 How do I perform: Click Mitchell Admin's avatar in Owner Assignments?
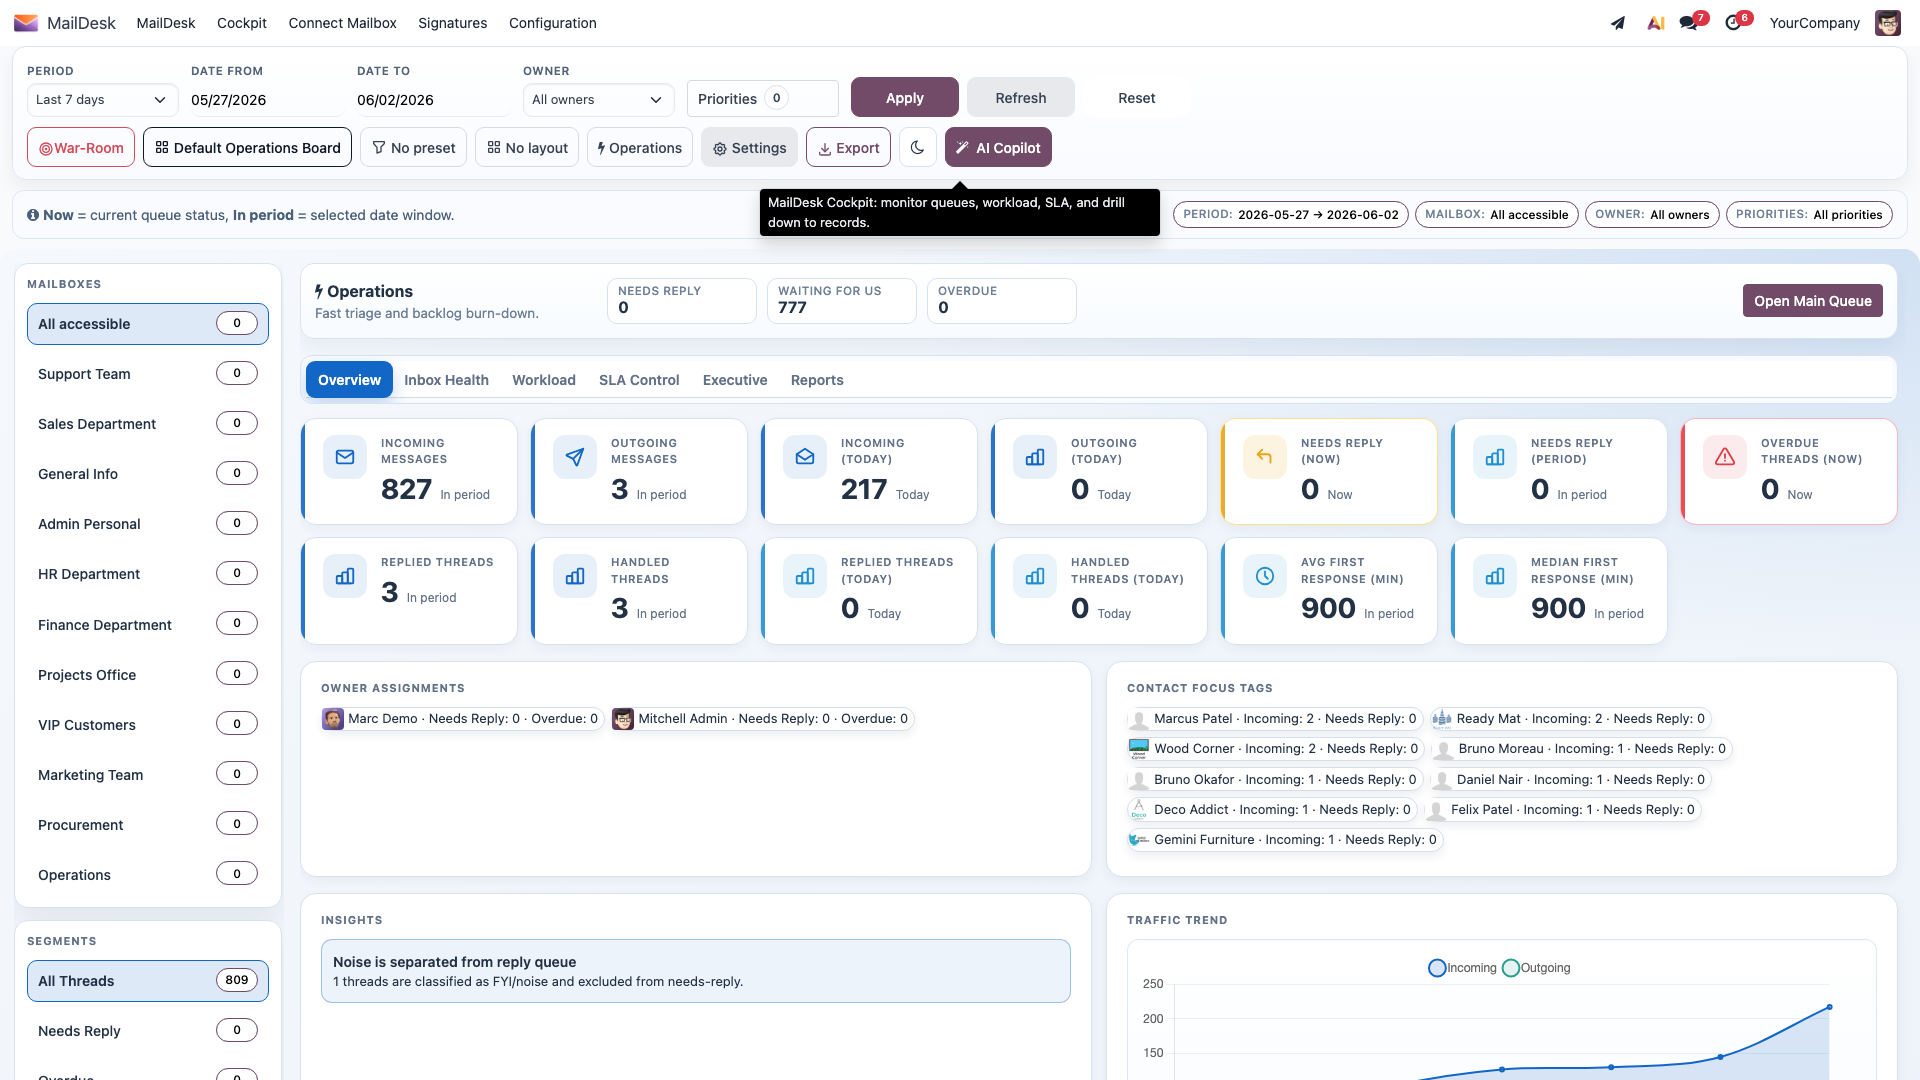pyautogui.click(x=623, y=719)
